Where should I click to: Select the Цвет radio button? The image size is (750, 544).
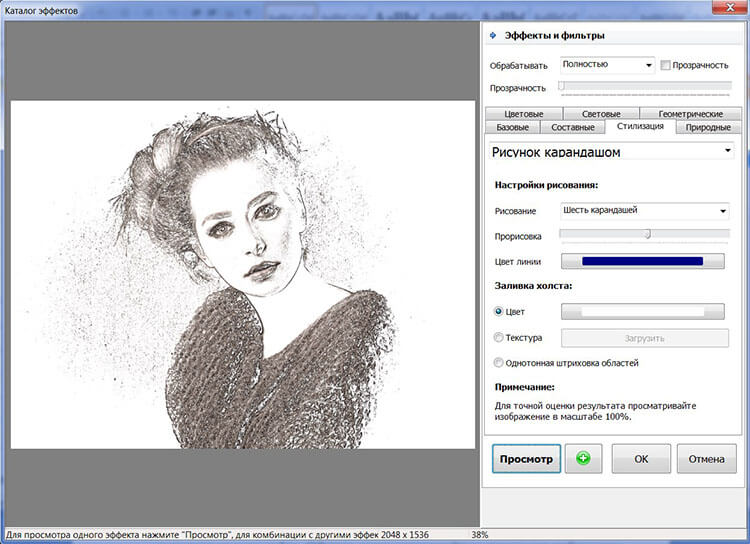[500, 311]
